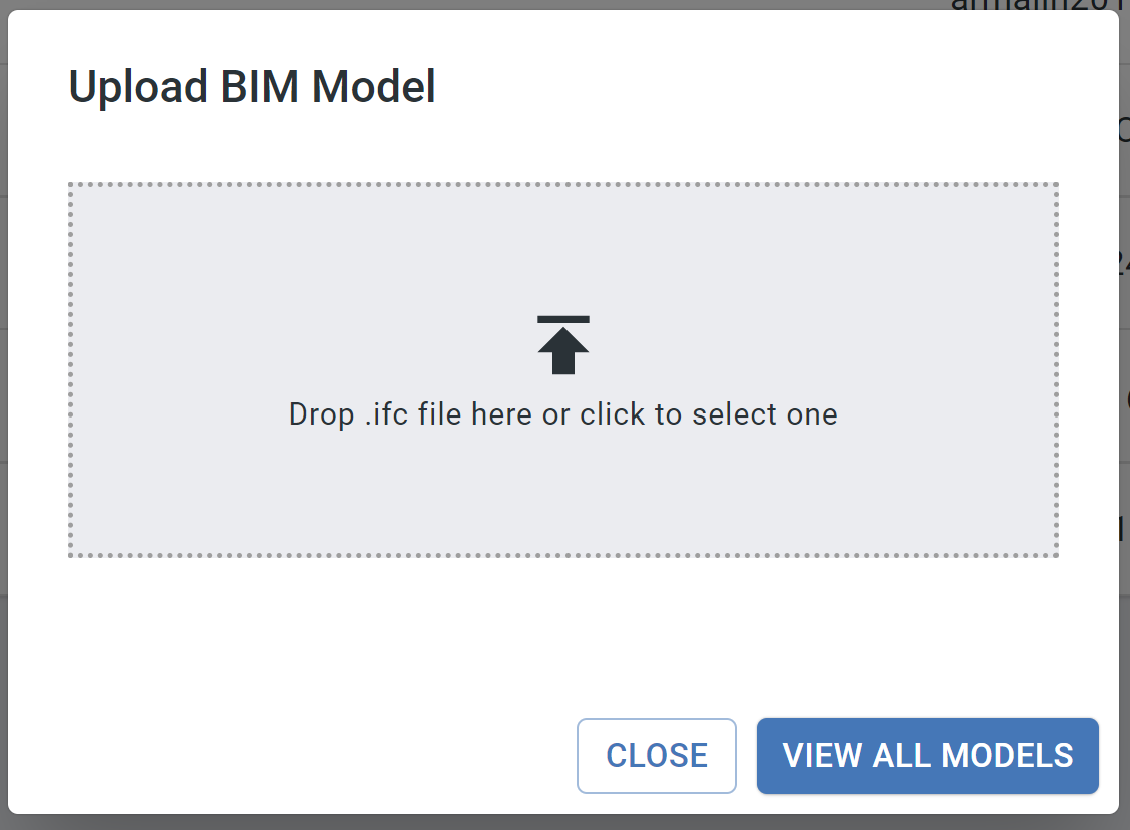Click the blue VIEW ALL MODELS button
Screen dimensions: 1130x830
click(x=927, y=756)
